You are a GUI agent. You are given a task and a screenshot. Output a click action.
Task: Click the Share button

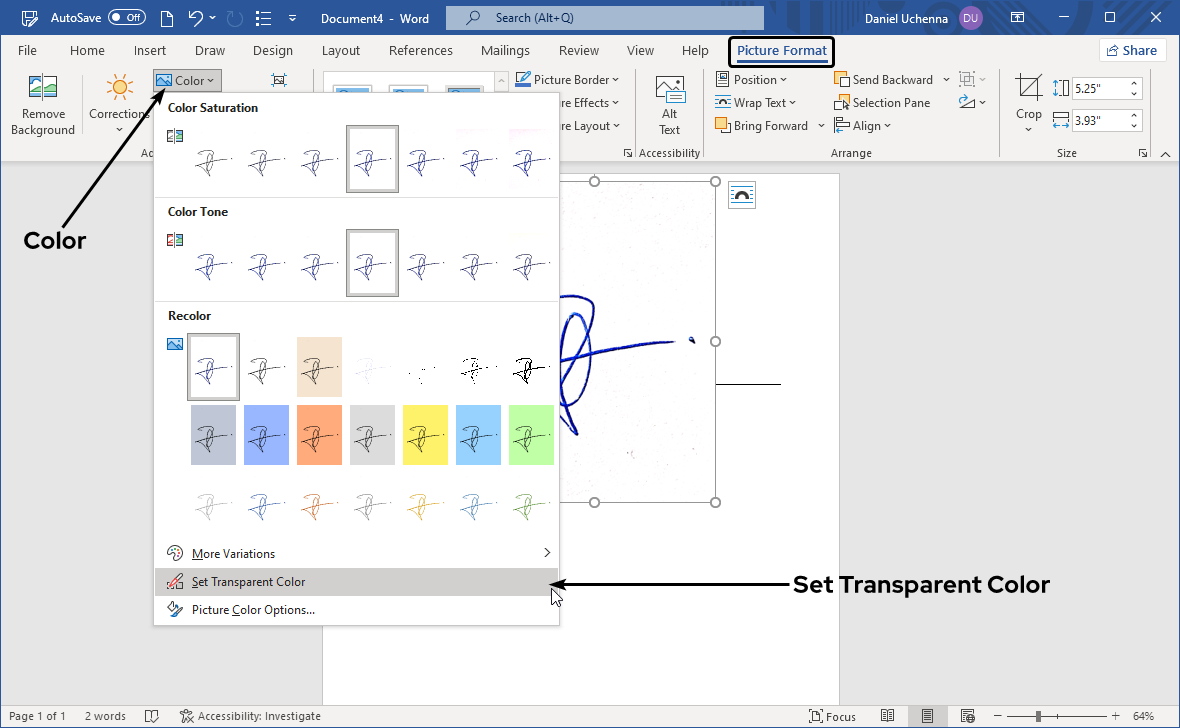pos(1132,49)
